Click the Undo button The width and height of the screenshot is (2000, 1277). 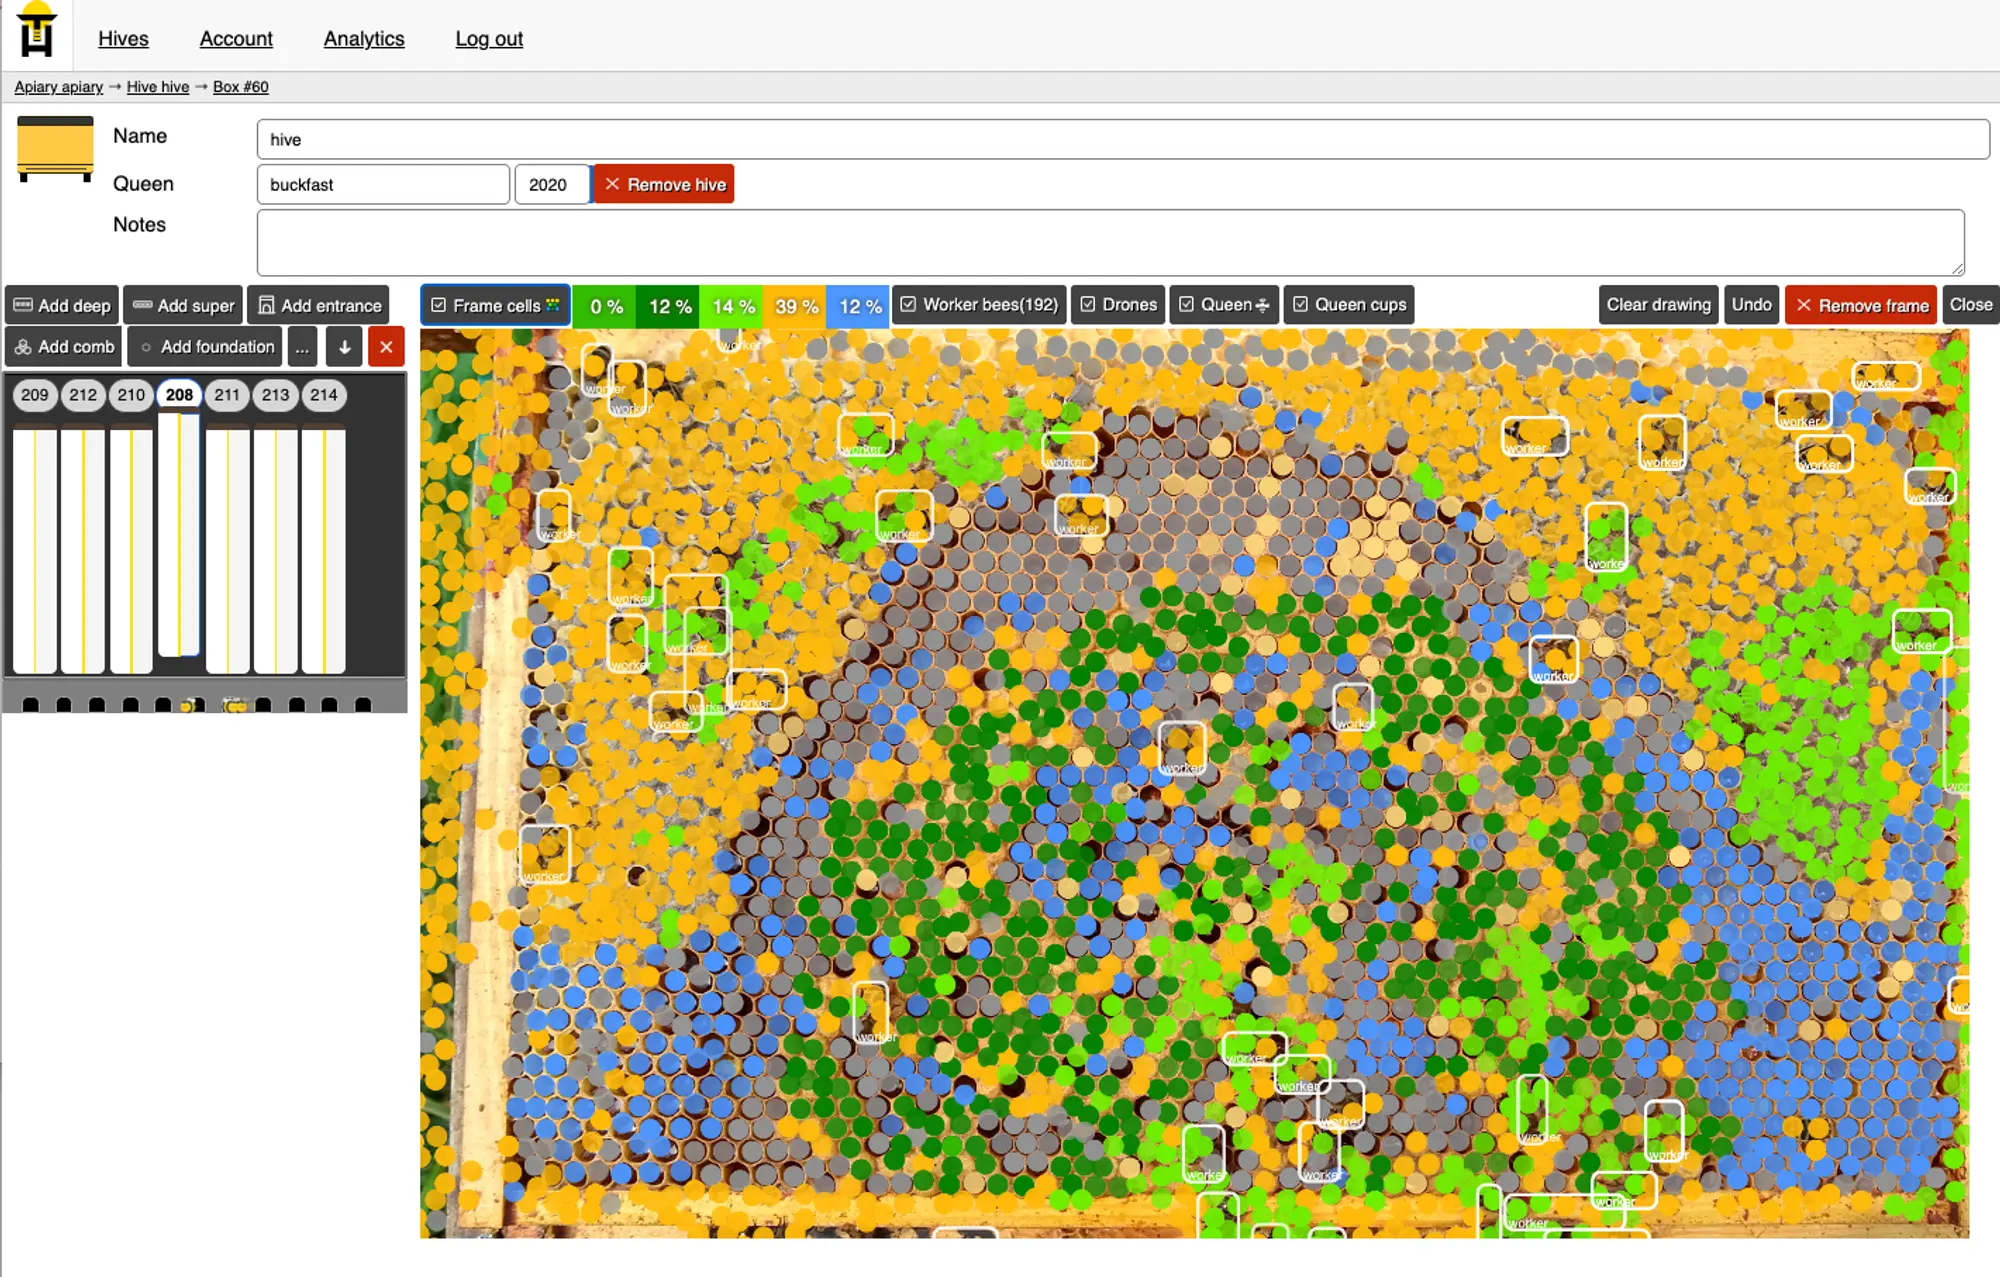pyautogui.click(x=1749, y=305)
